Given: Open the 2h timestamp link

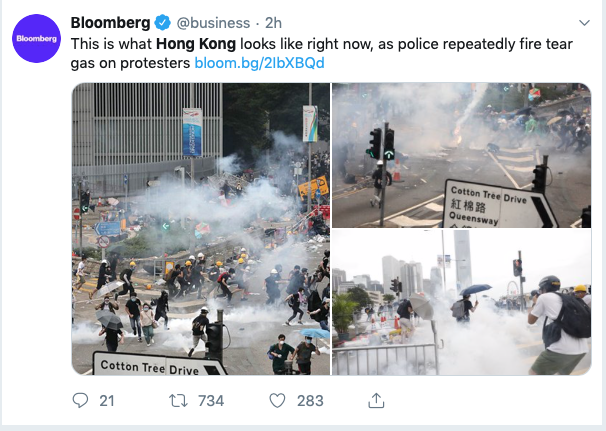Looking at the screenshot, I should [273, 23].
